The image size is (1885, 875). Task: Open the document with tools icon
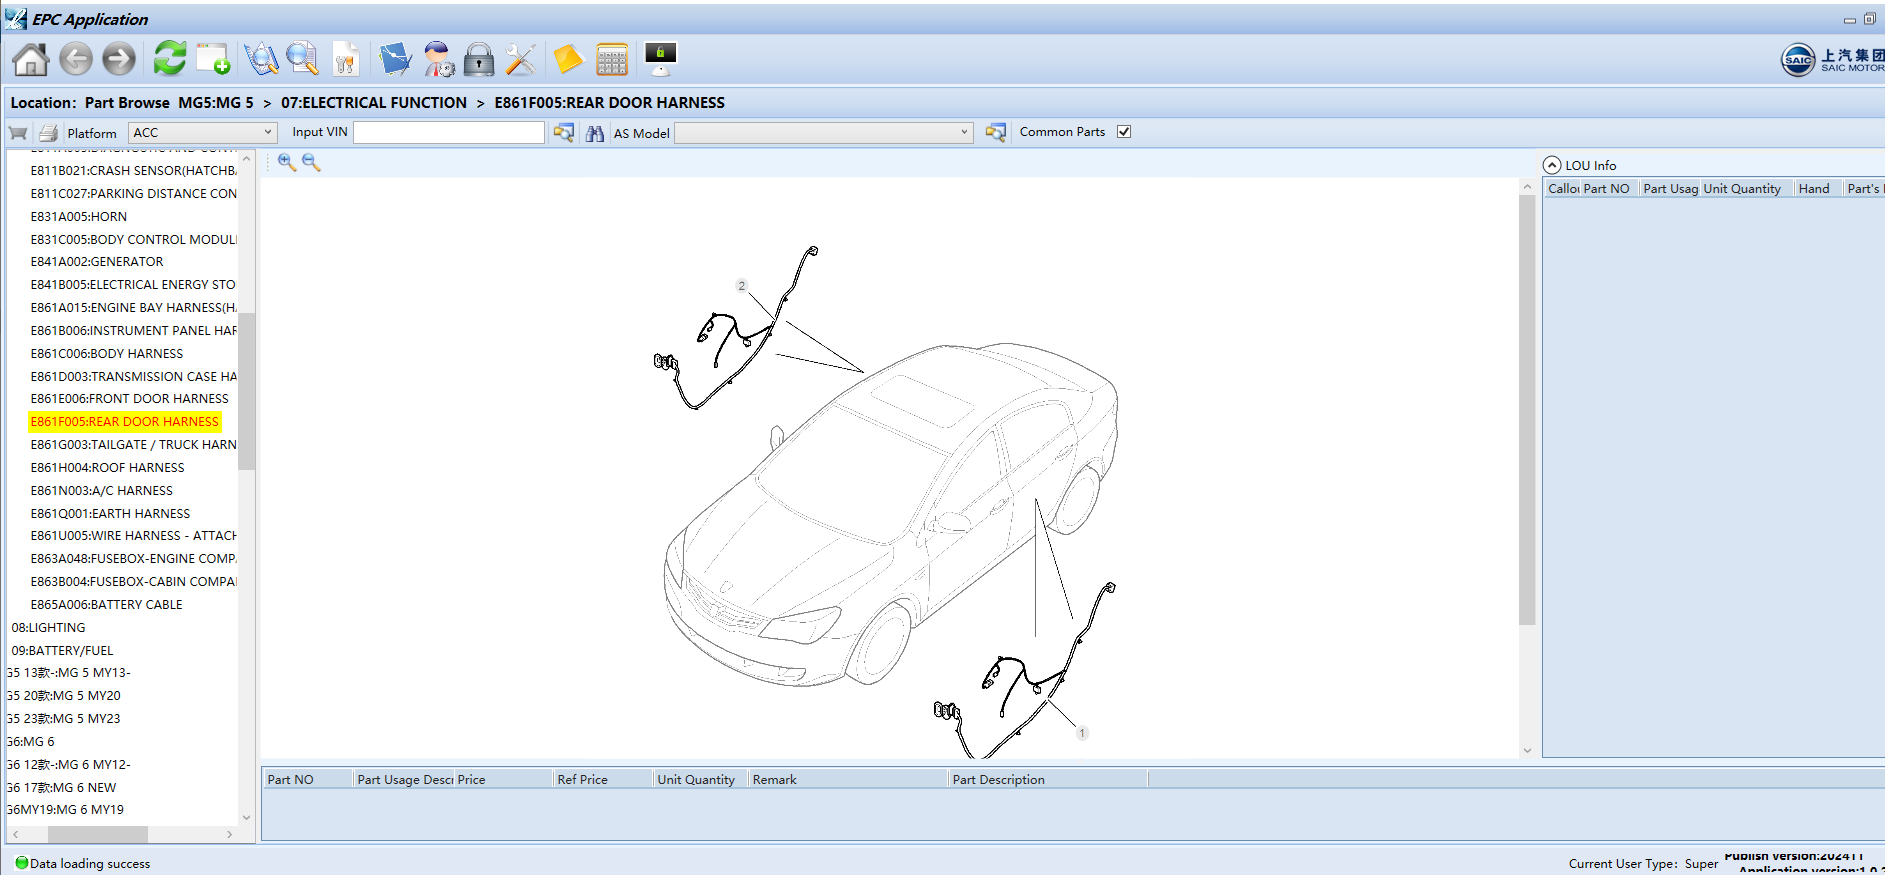(x=346, y=59)
